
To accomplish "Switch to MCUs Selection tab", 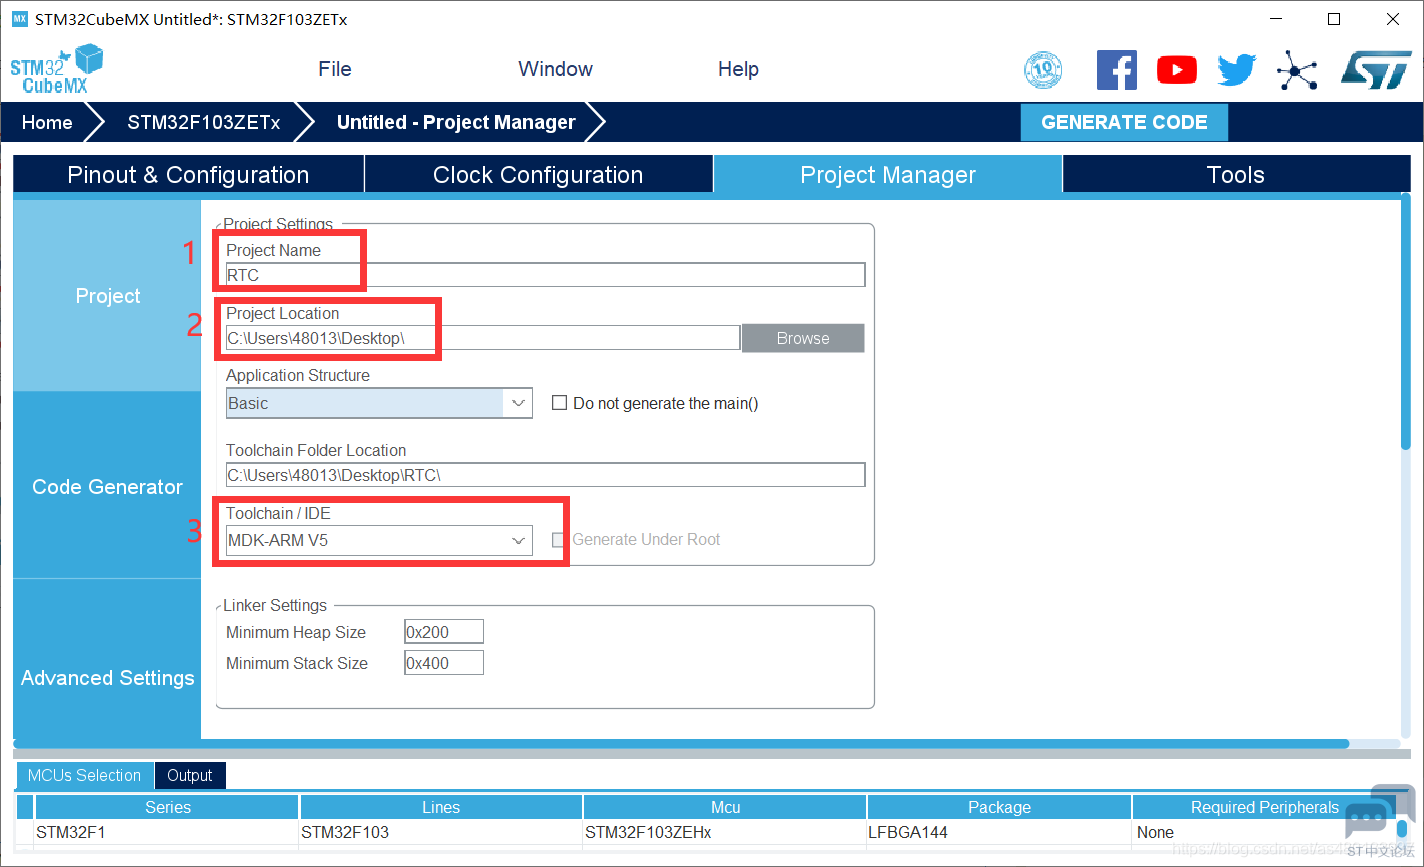I will [85, 775].
